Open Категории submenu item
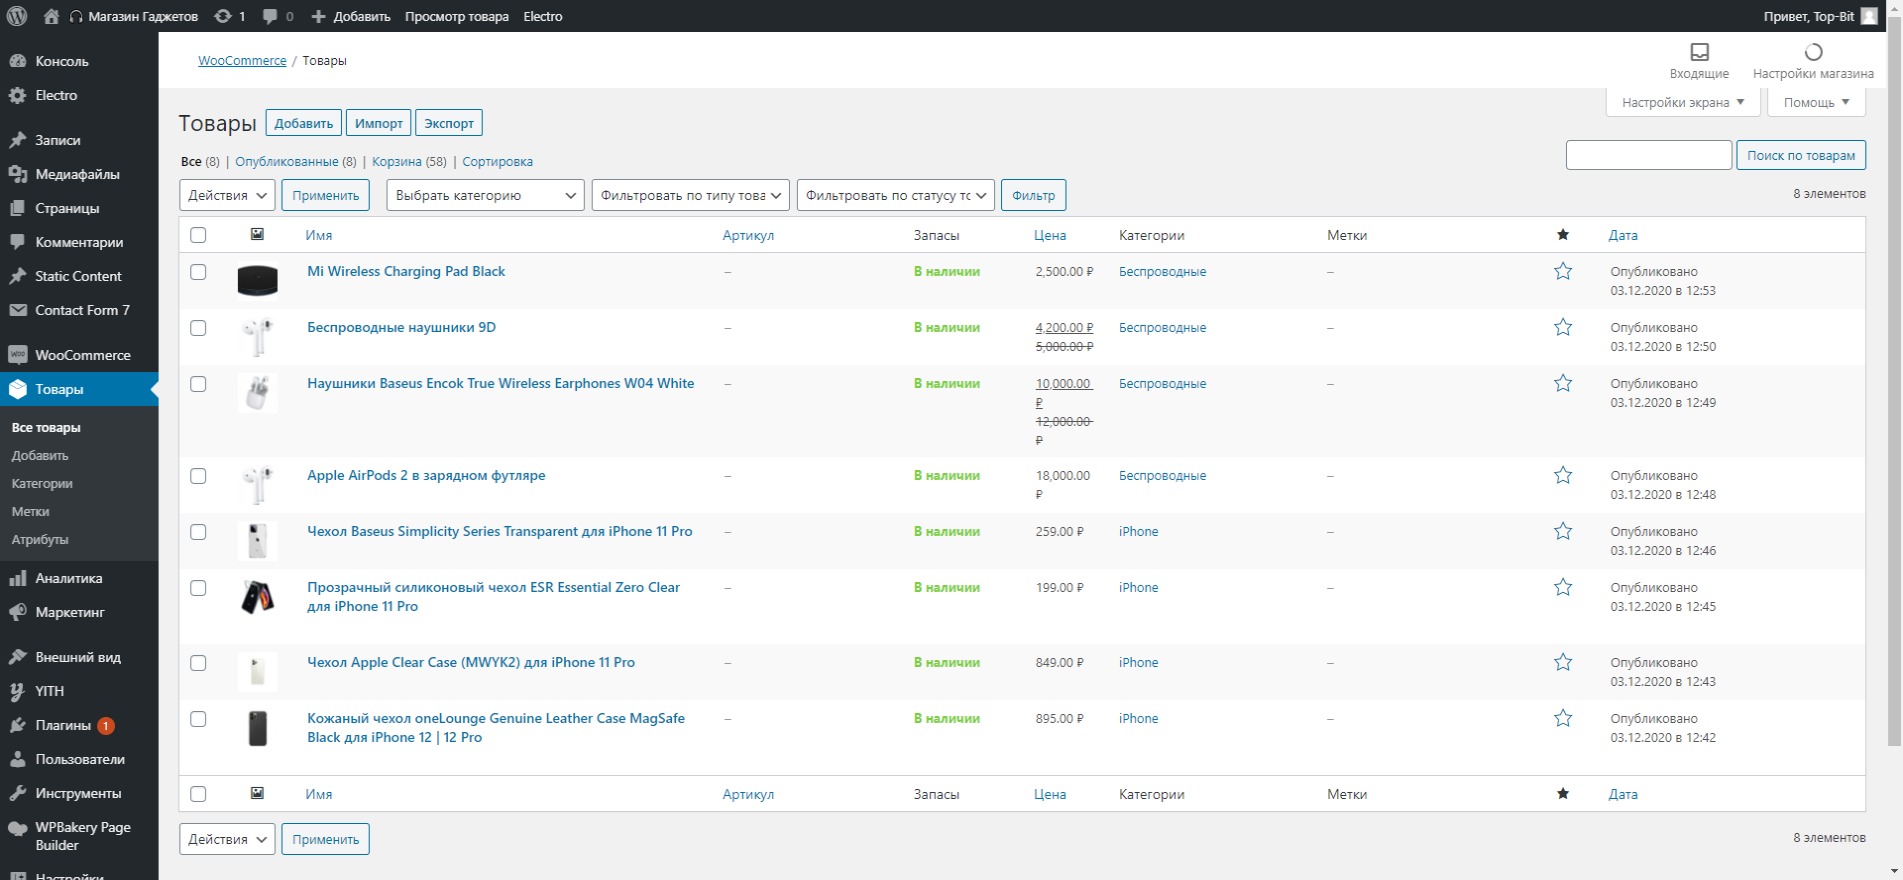This screenshot has height=880, width=1903. pyautogui.click(x=42, y=483)
